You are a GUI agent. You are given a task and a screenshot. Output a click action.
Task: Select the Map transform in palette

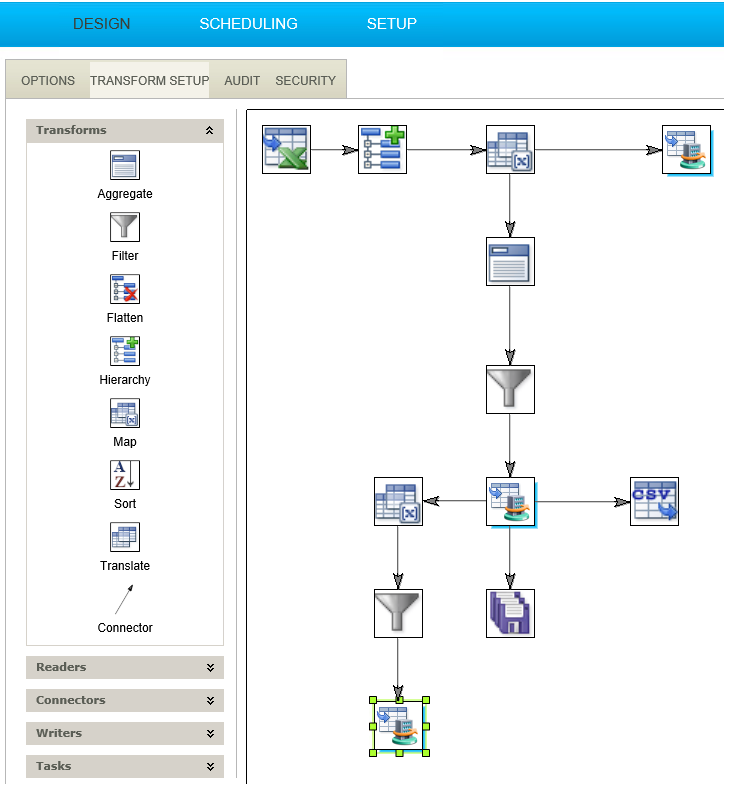(x=125, y=413)
